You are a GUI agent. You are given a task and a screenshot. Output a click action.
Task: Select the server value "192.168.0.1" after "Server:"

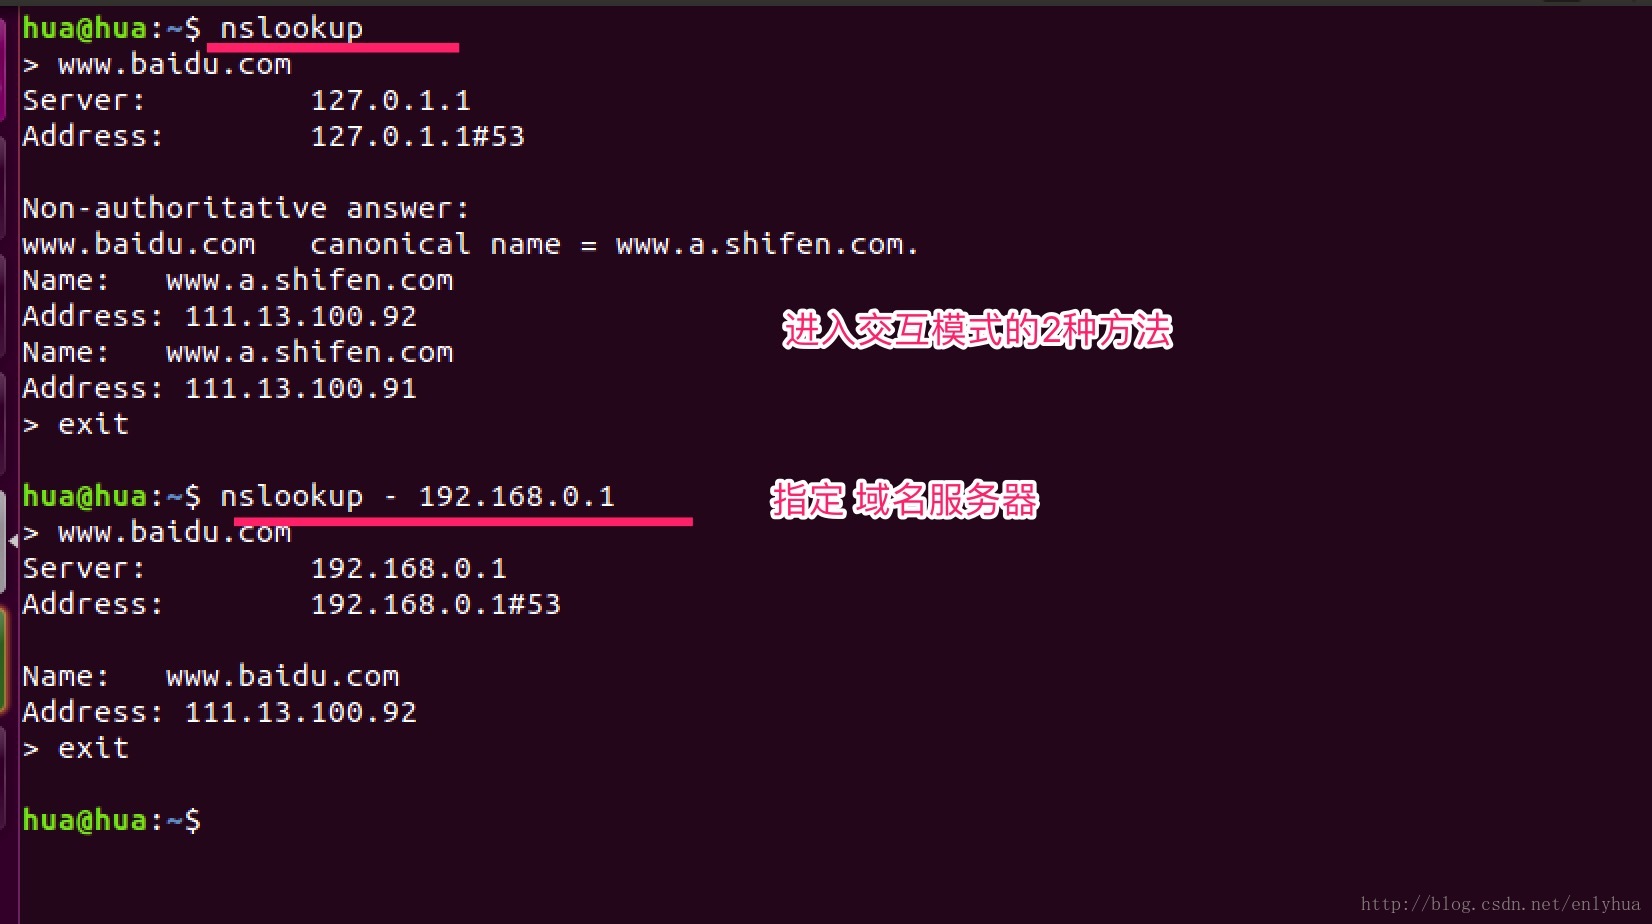tap(408, 568)
